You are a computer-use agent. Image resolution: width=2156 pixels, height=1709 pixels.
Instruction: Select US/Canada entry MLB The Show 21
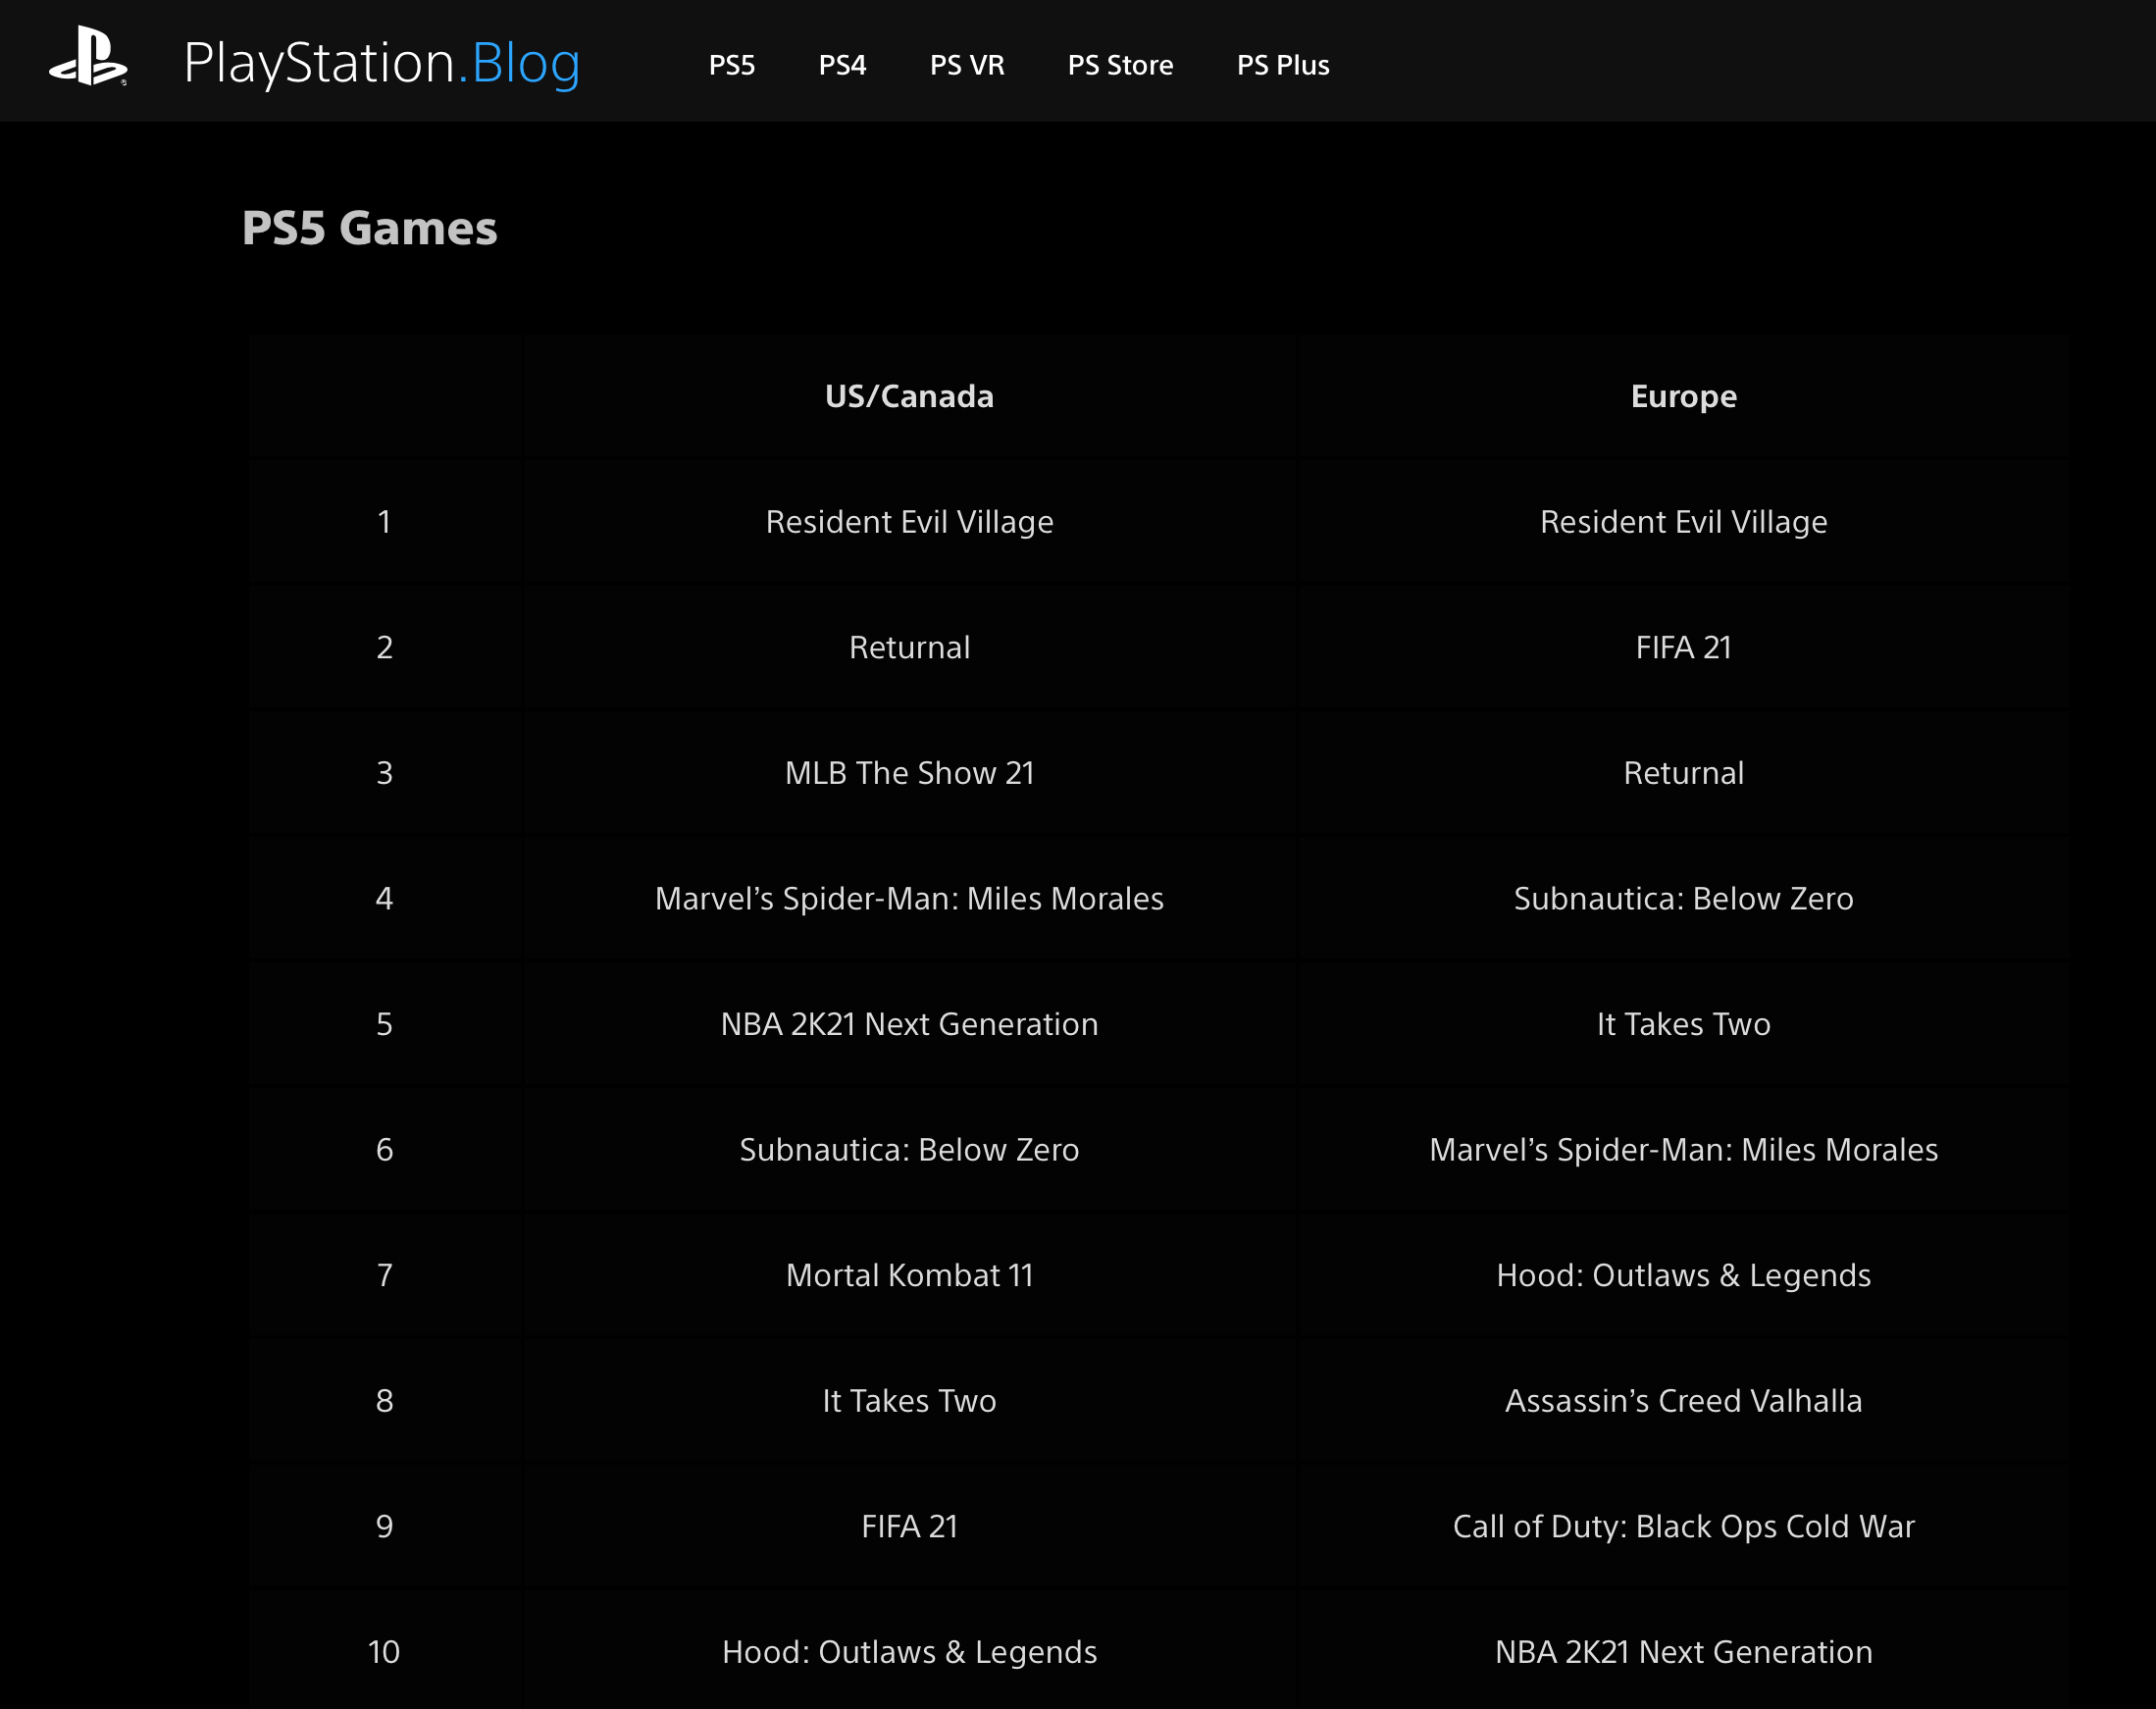point(909,773)
